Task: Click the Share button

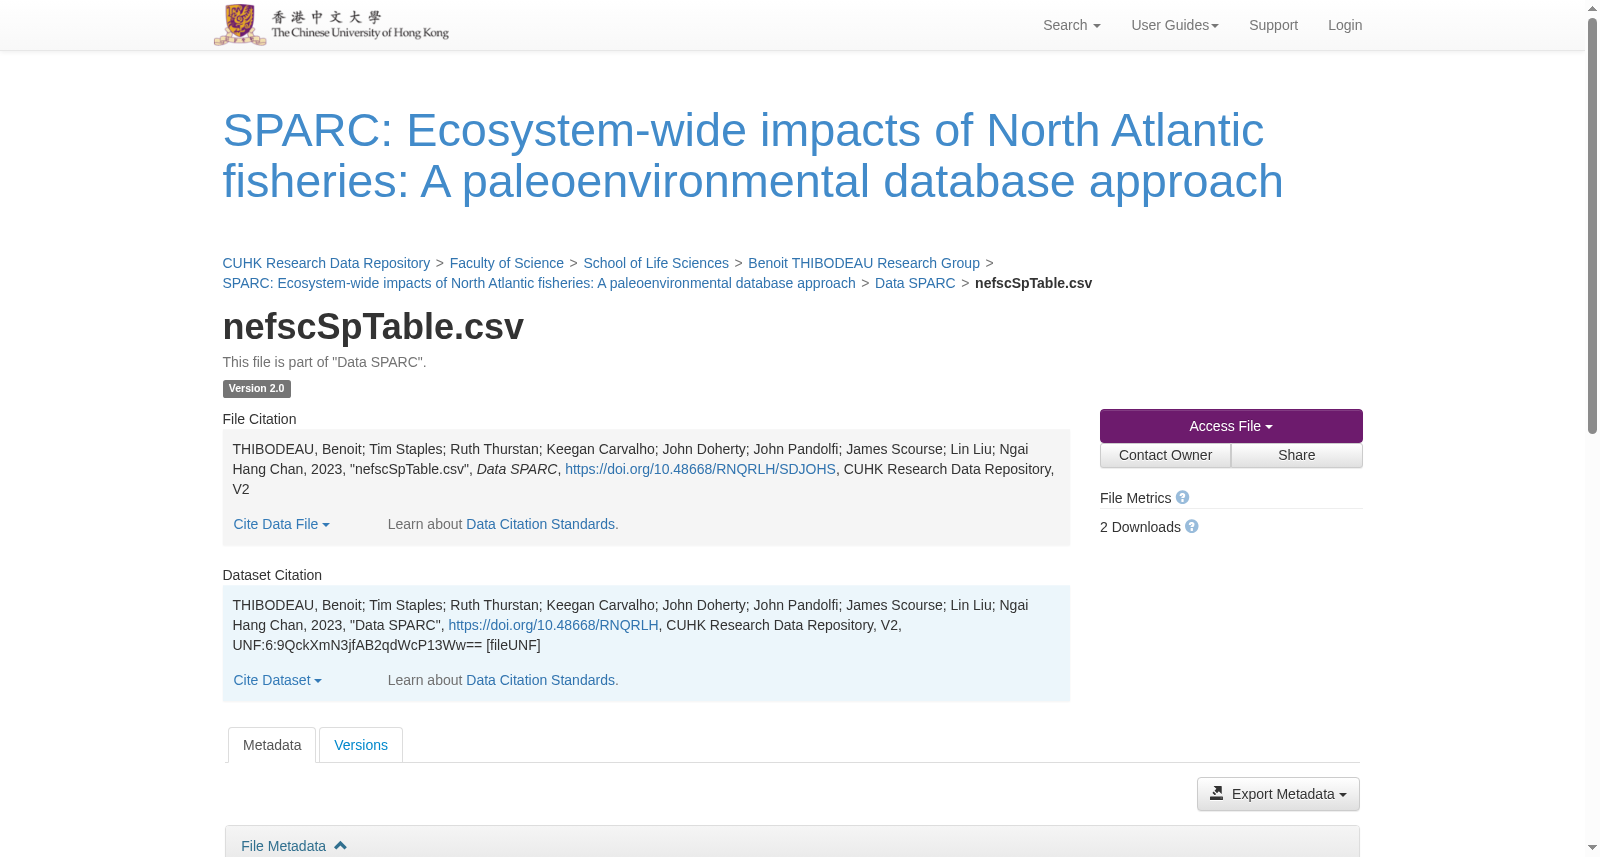Action: 1297,455
